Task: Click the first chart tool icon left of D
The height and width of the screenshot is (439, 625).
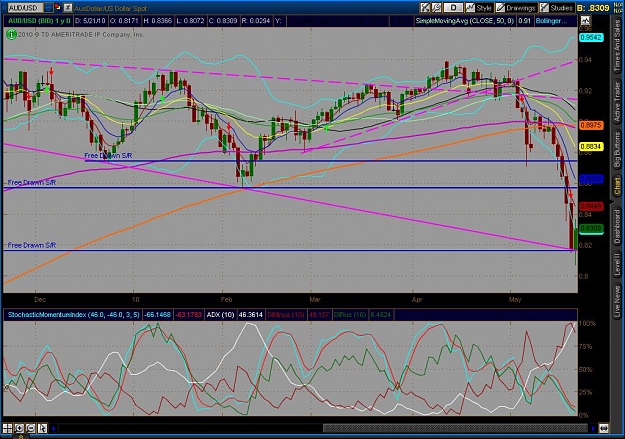Action: point(425,8)
